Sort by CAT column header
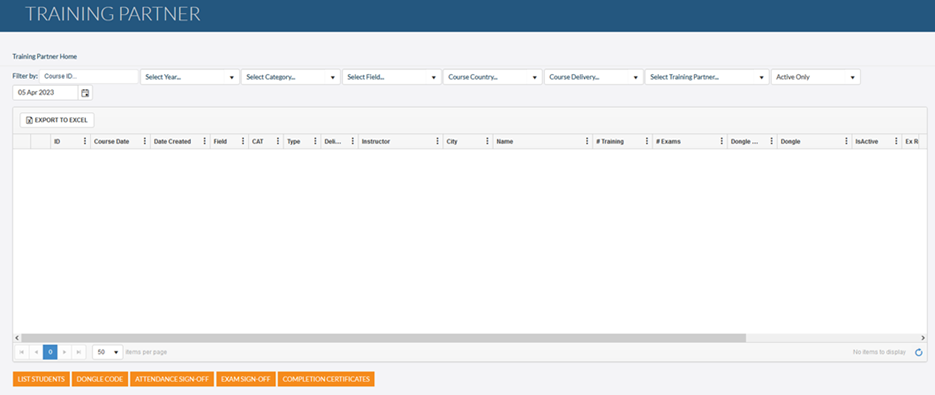The image size is (935, 395). pos(258,142)
